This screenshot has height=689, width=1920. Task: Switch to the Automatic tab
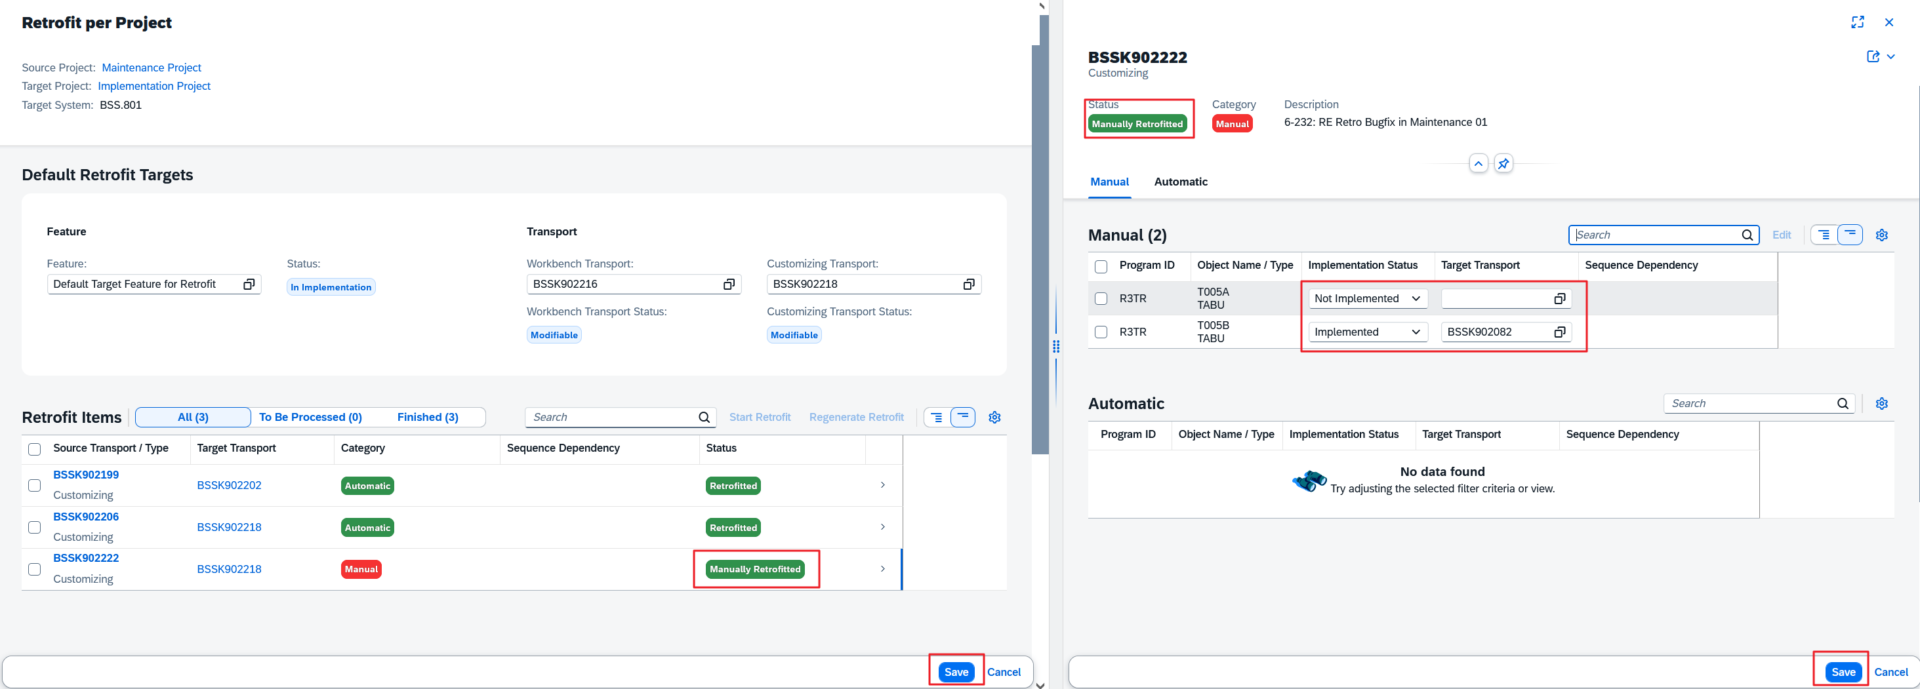click(x=1180, y=182)
